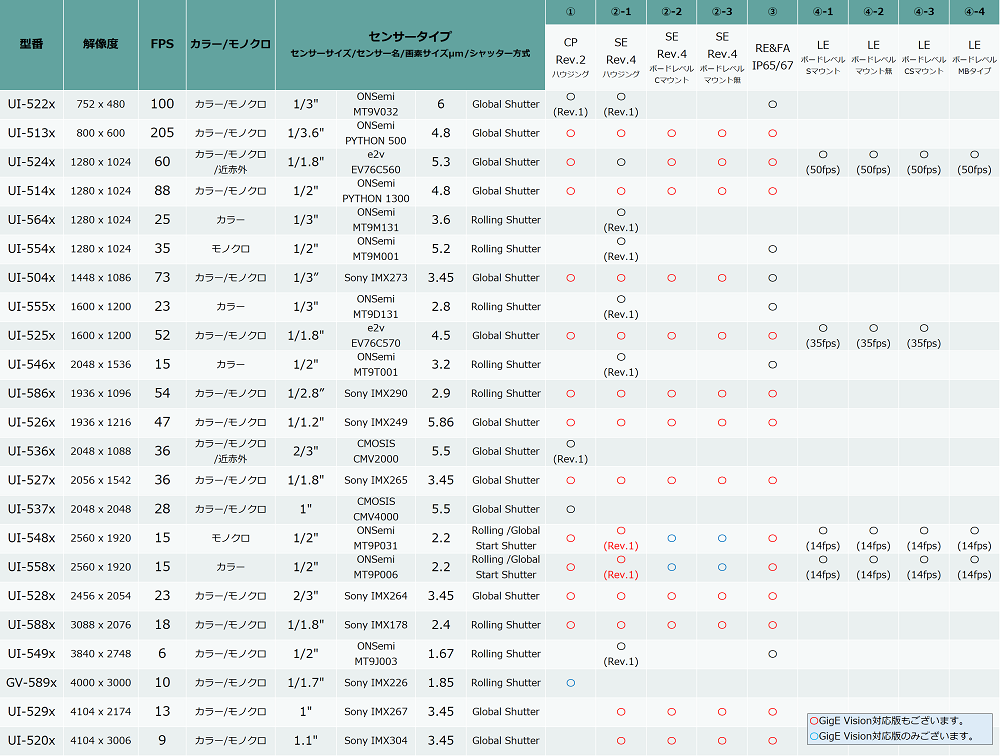This screenshot has width=1000, height=756.
Task: Click the 型番 column header
Action: pos(31,44)
